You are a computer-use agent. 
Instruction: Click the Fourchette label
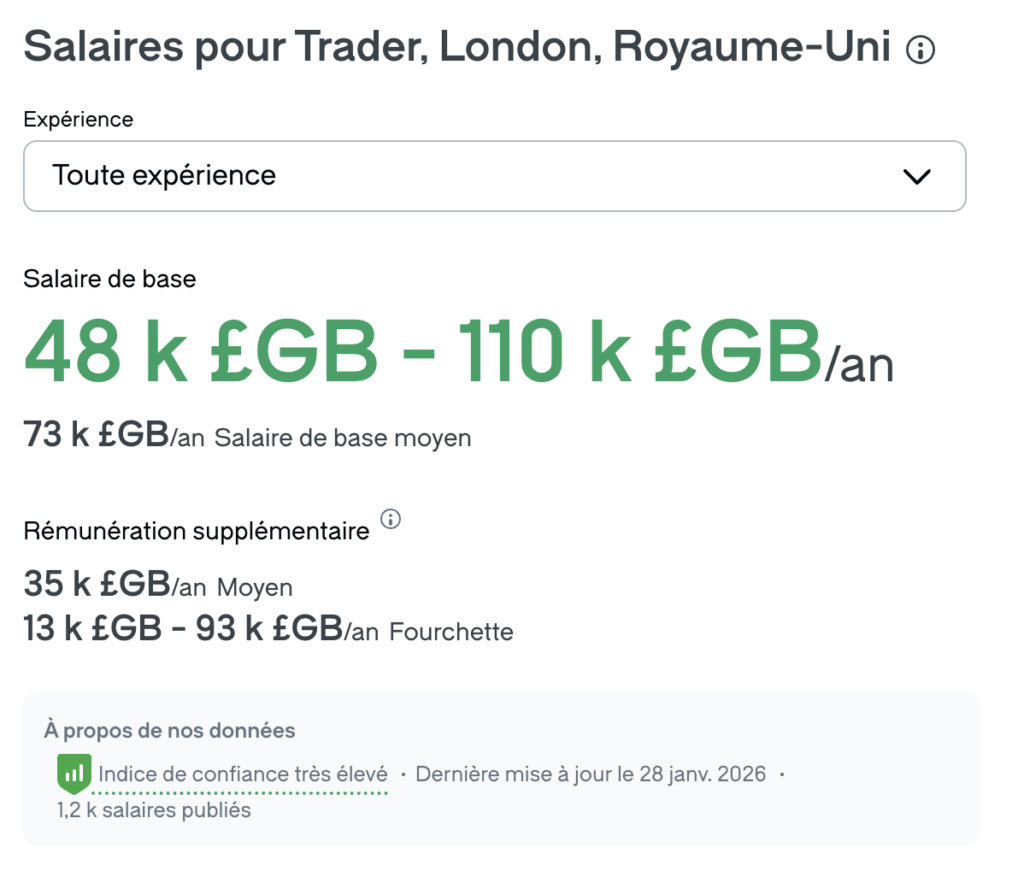(451, 632)
